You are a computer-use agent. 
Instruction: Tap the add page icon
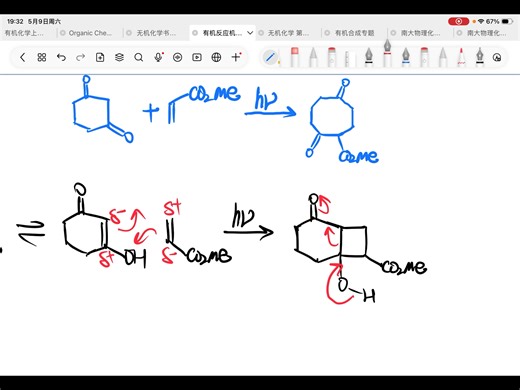pos(100,57)
